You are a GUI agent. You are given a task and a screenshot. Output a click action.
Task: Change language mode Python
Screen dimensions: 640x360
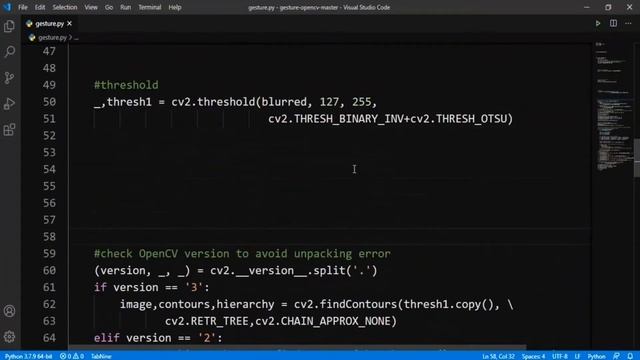click(x=596, y=356)
